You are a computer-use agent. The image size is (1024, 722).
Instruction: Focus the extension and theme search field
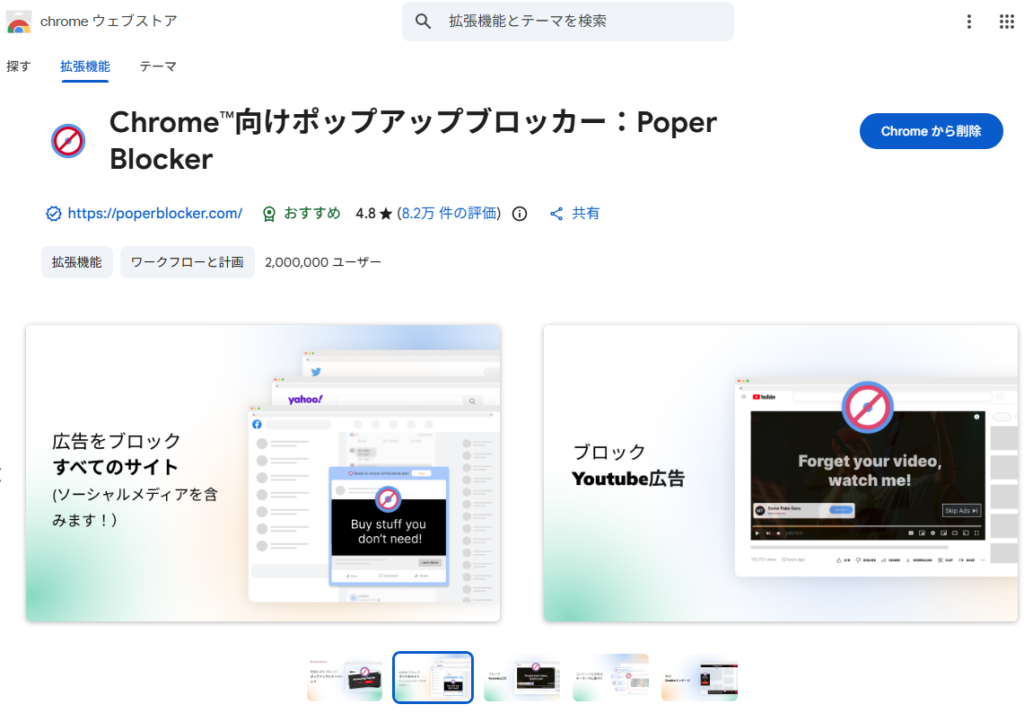[x=568, y=22]
